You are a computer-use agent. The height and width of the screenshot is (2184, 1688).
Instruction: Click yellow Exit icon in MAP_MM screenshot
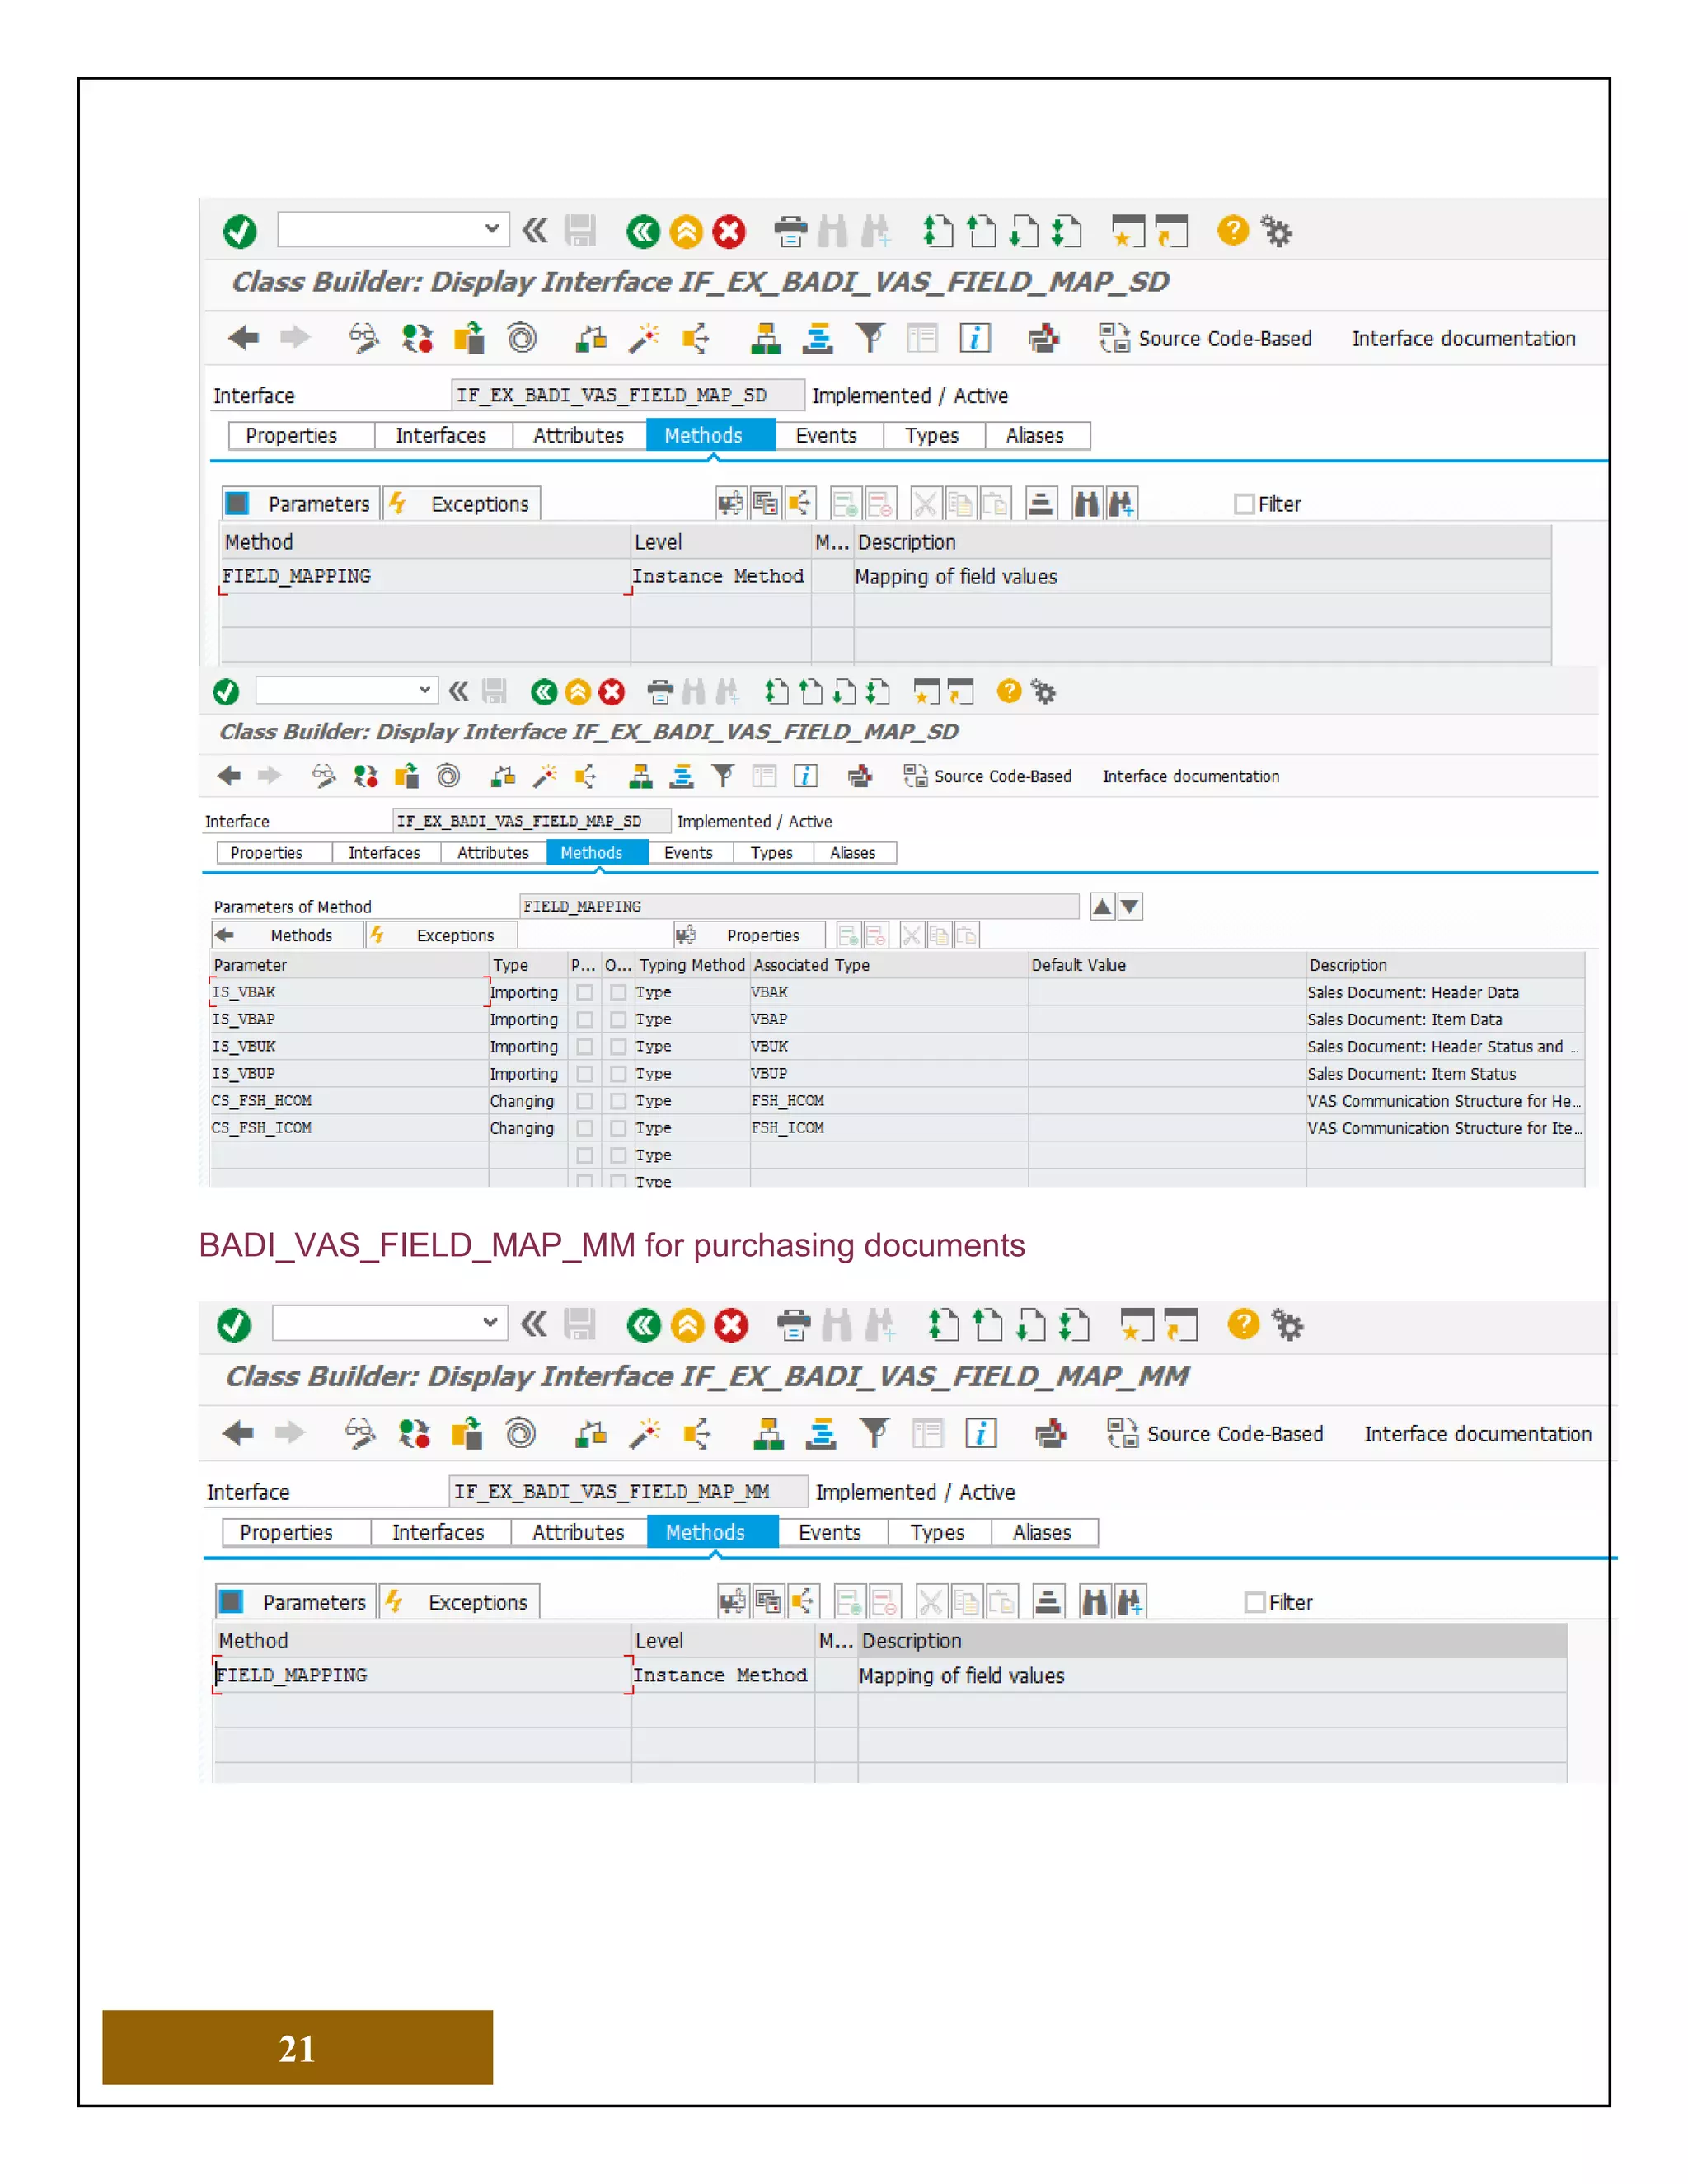(x=688, y=1326)
